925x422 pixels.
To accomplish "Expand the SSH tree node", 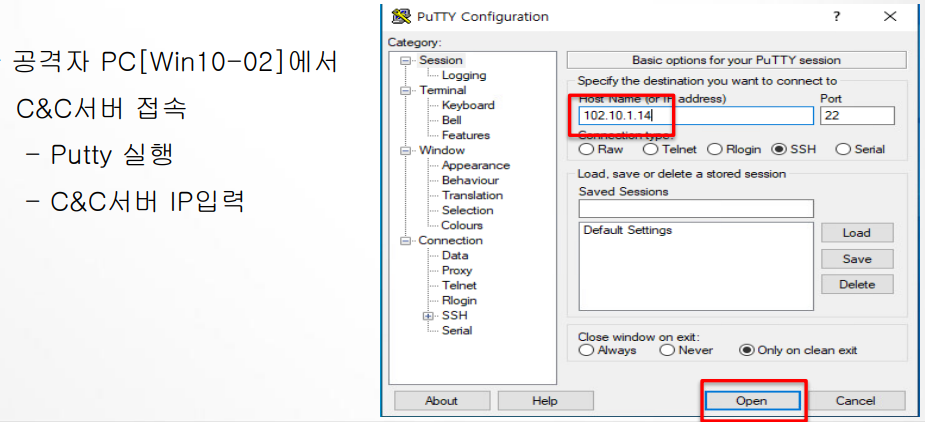I will click(x=428, y=316).
